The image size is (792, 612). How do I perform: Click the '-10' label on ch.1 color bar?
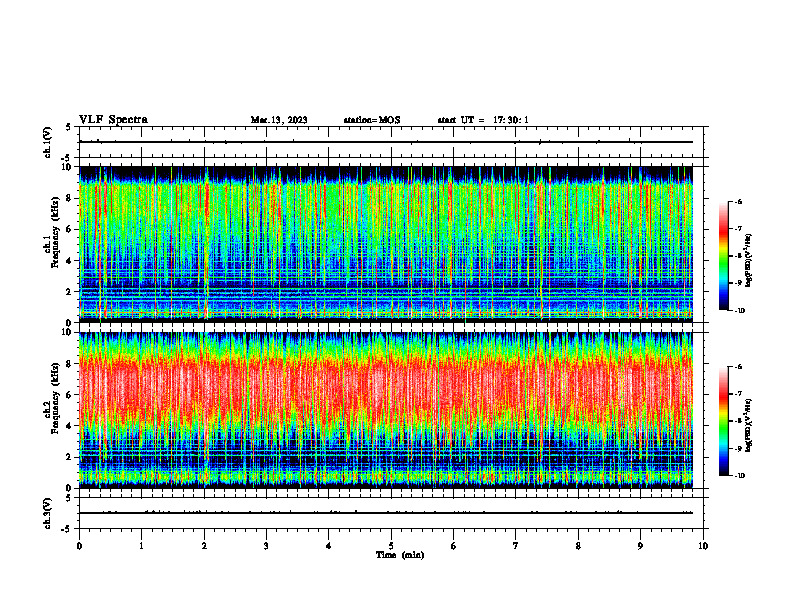(x=739, y=311)
